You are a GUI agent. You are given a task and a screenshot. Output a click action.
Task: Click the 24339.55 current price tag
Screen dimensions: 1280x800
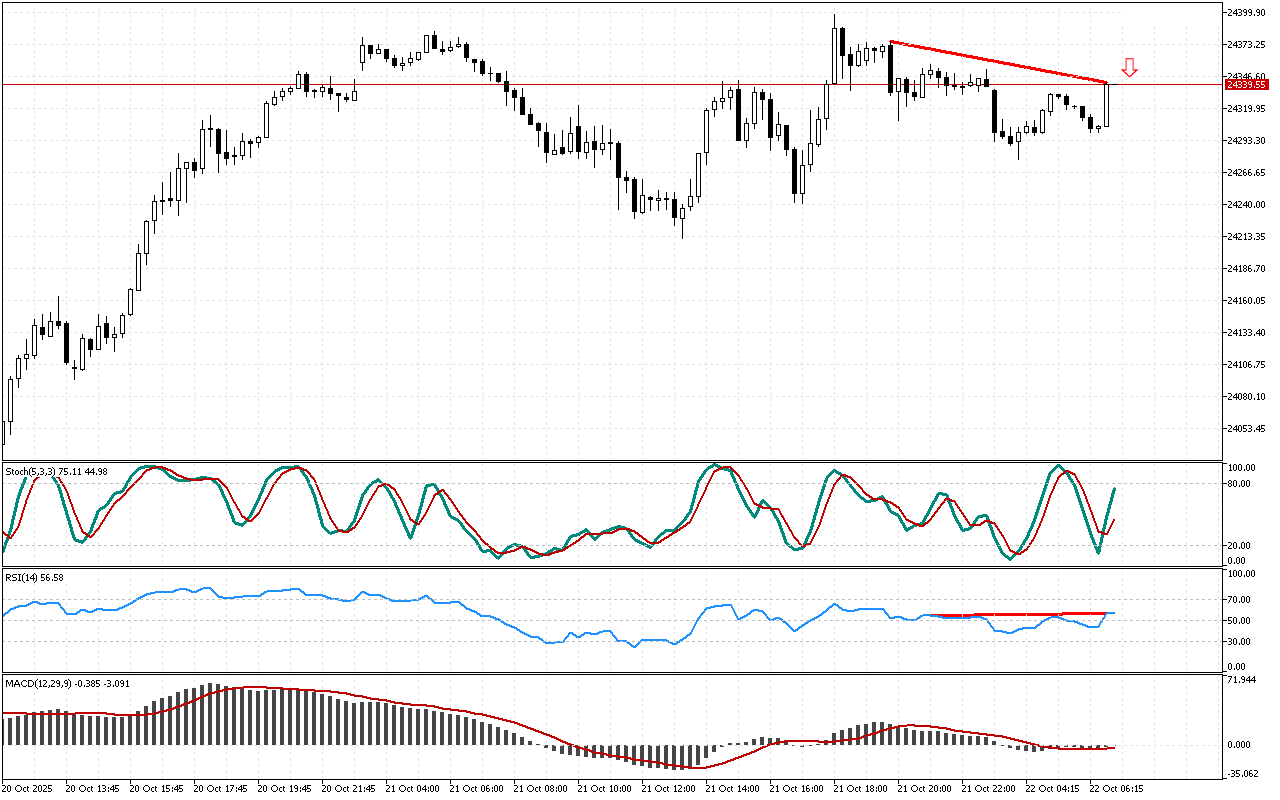coord(1246,85)
